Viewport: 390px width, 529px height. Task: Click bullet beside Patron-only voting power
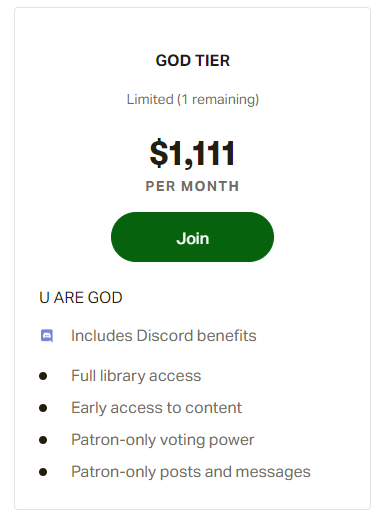43,440
